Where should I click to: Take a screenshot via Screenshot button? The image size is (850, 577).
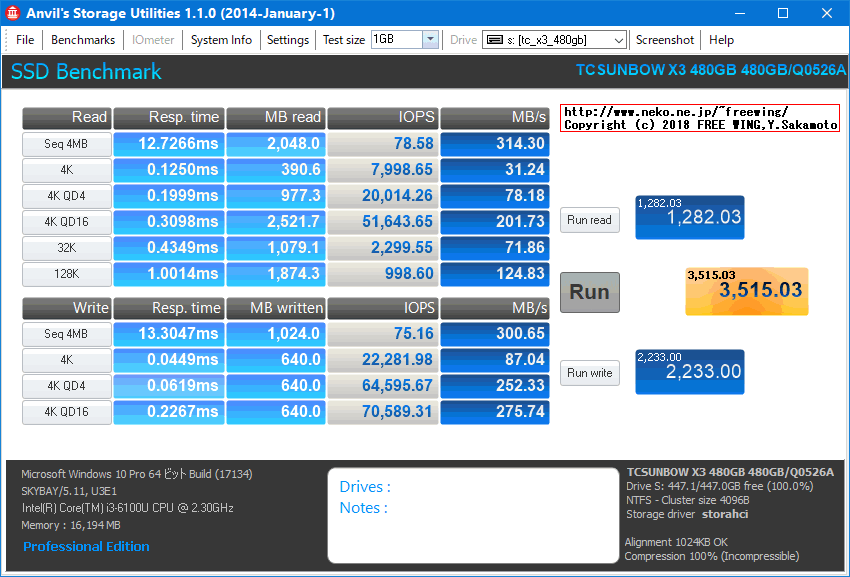(665, 40)
